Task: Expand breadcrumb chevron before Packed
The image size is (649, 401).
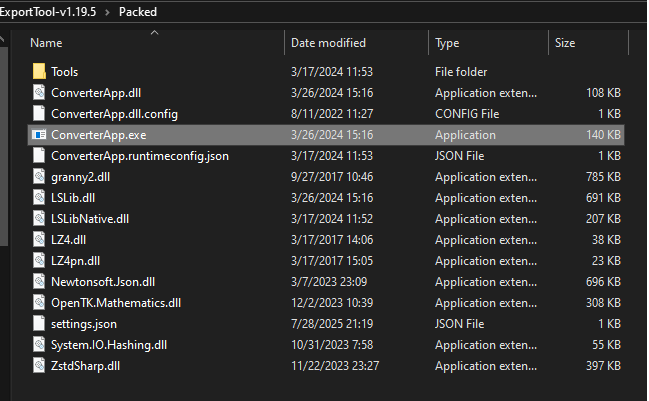Action: click(x=105, y=12)
